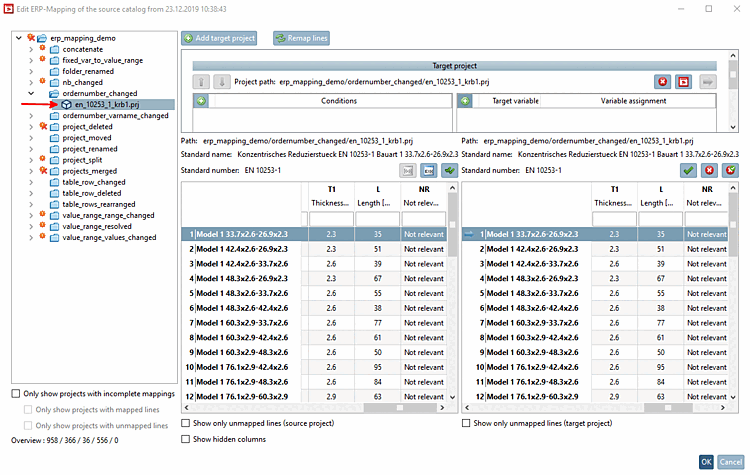Expand the project_deleted folder
This screenshot has width=750, height=475.
(30, 127)
